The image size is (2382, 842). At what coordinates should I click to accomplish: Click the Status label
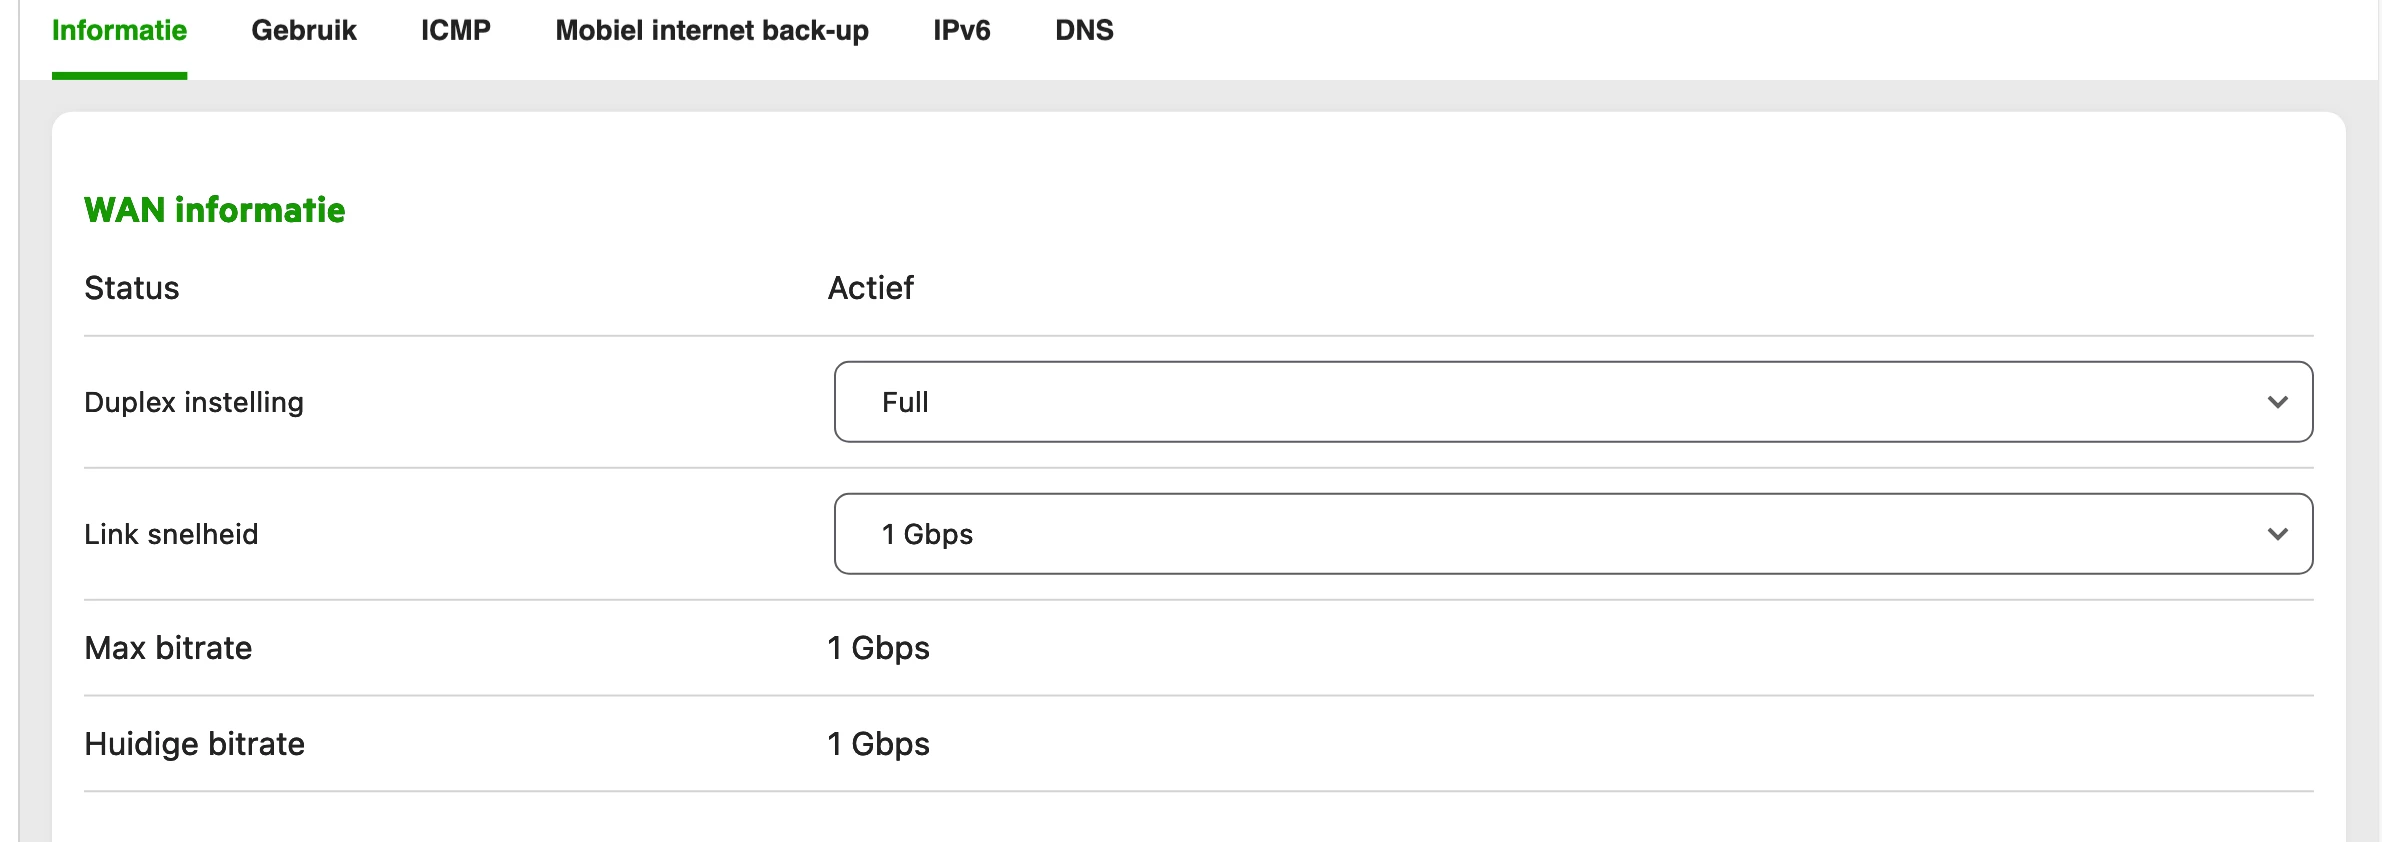[132, 288]
